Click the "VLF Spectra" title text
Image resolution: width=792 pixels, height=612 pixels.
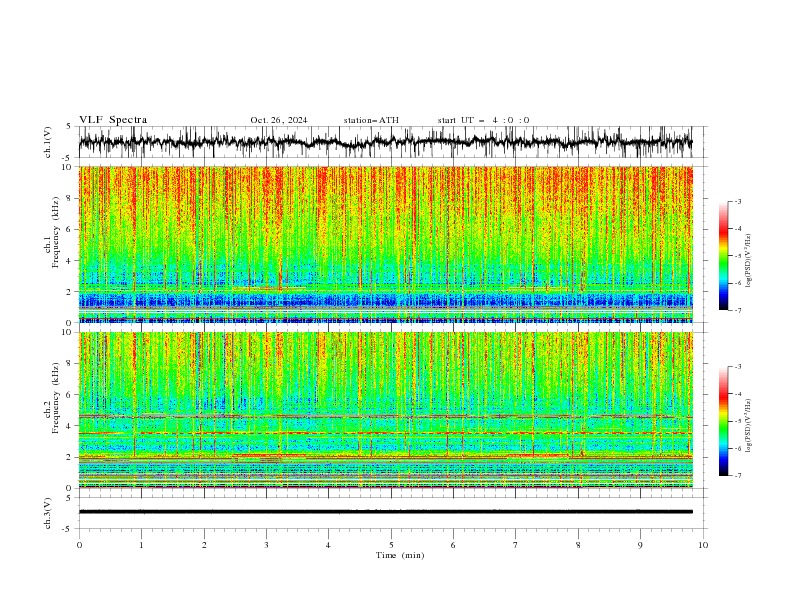point(113,120)
